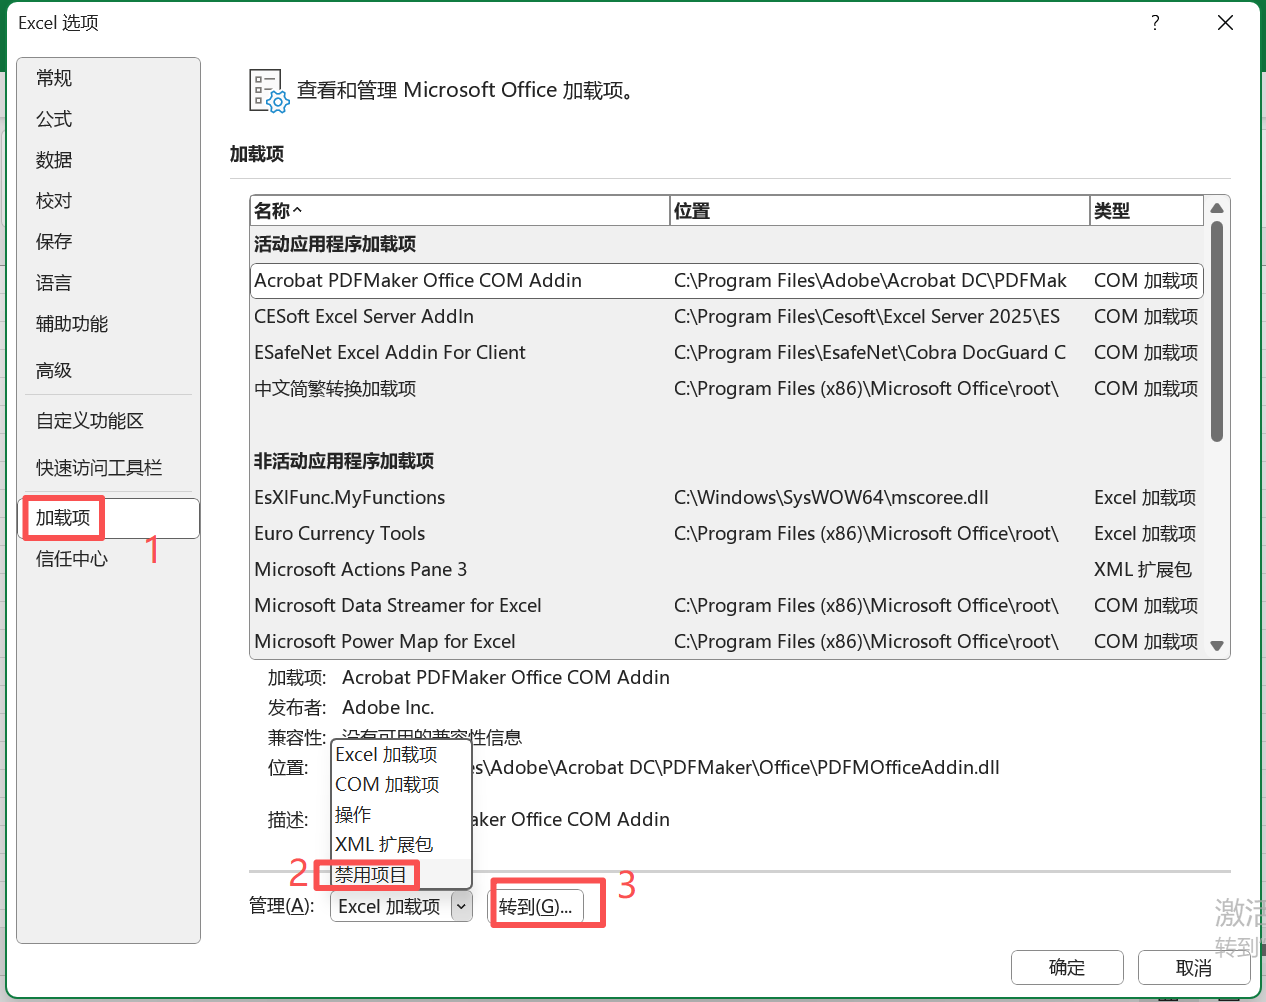Choose Excel 加载项 from the dropdown list
The width and height of the screenshot is (1266, 1002).
(401, 755)
